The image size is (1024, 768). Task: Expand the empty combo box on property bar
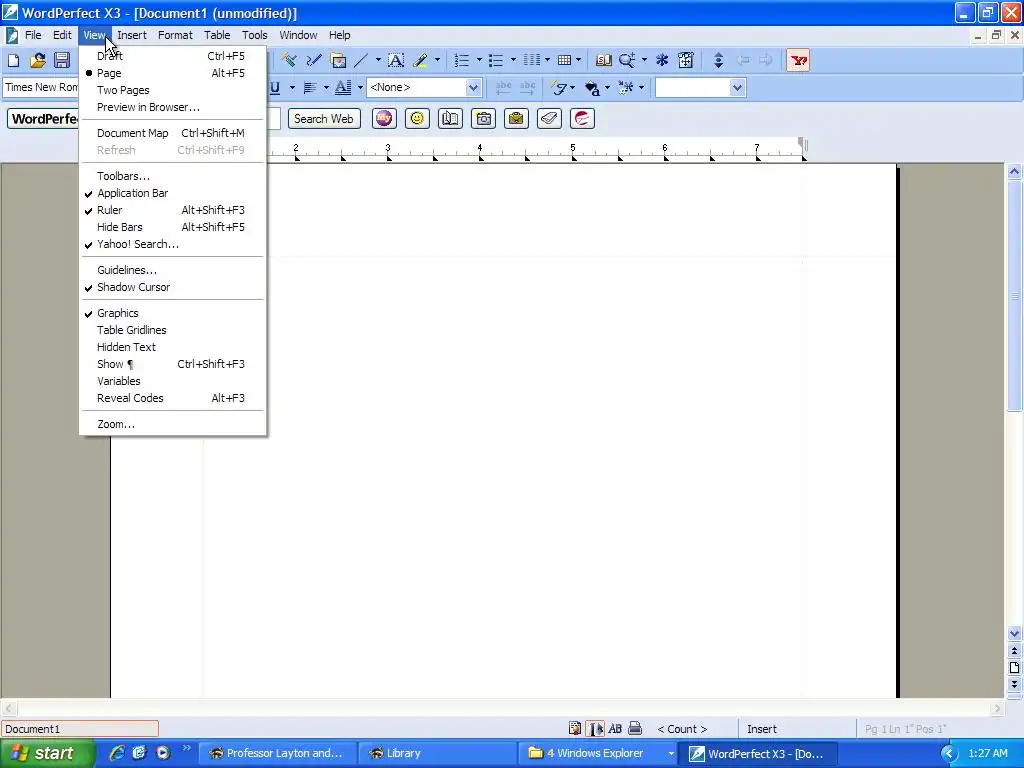[737, 88]
